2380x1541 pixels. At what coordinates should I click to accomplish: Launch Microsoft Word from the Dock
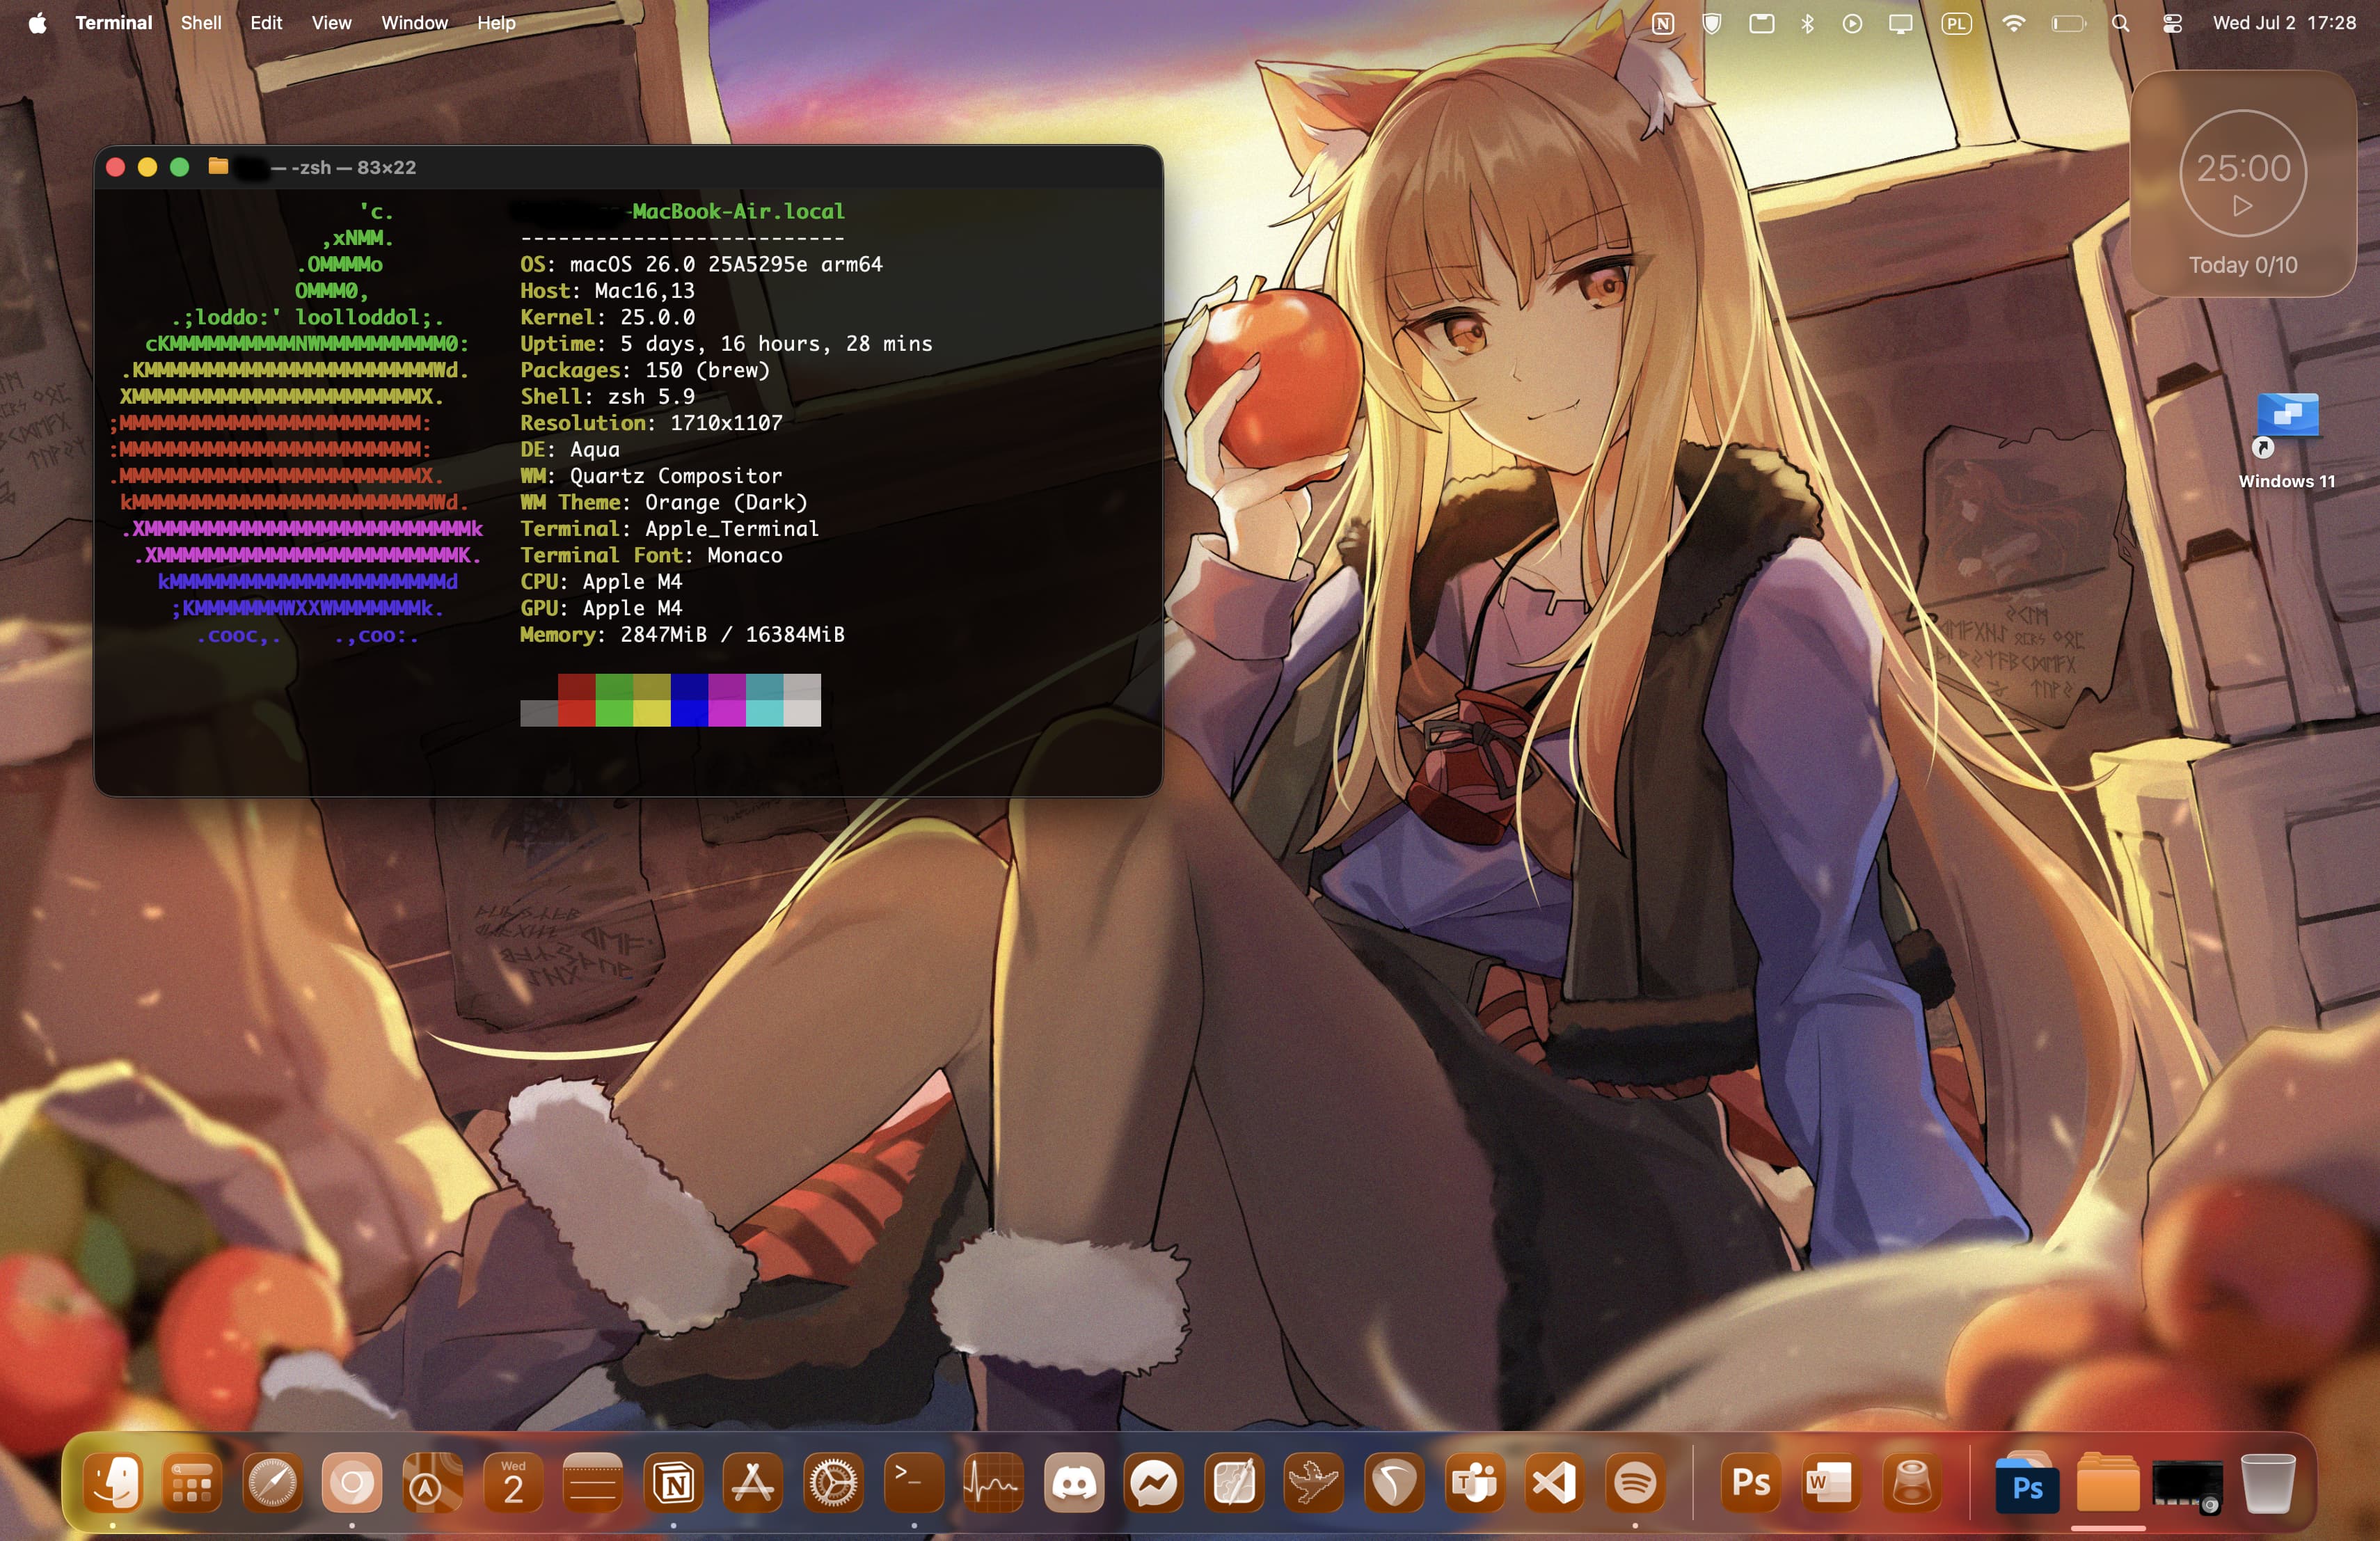tap(1831, 1483)
